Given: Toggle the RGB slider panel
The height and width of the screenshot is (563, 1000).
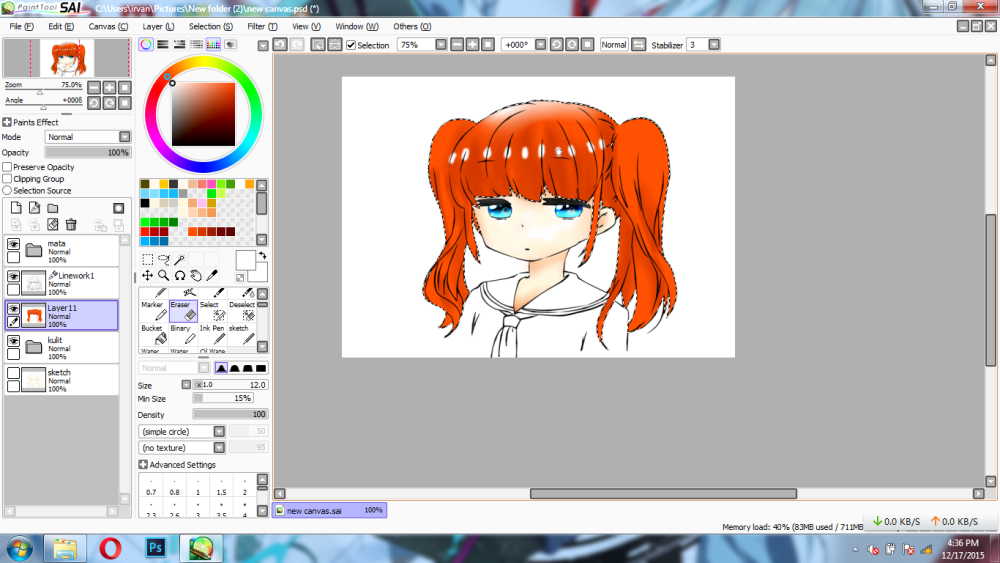Looking at the screenshot, I should coord(163,45).
